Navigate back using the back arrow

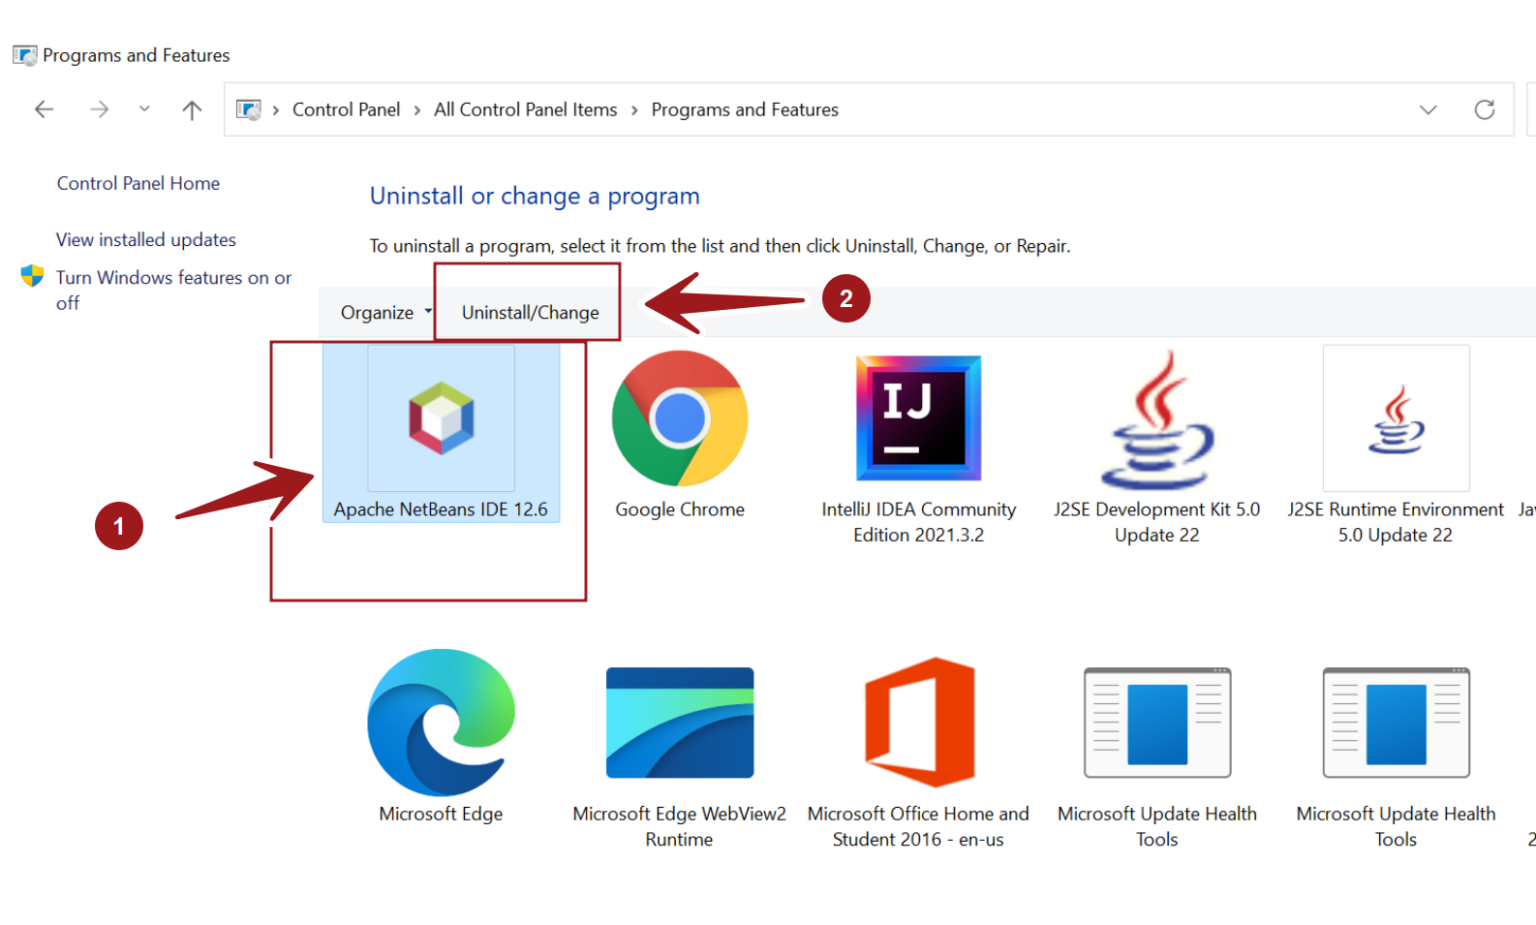44,109
